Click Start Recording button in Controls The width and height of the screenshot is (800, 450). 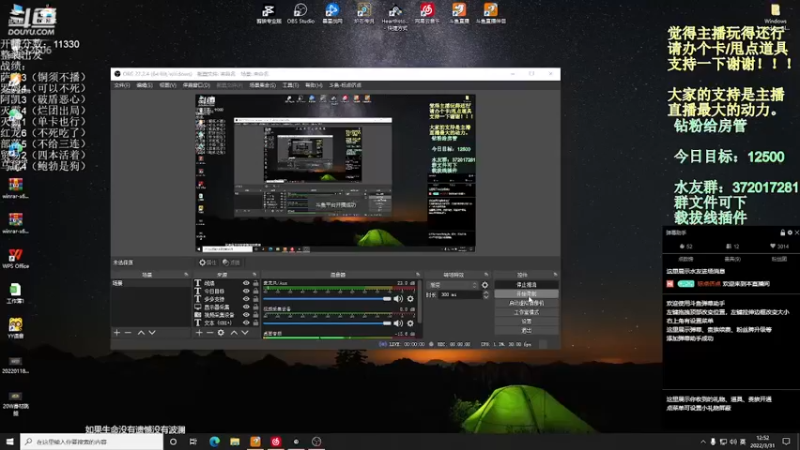tap(526, 294)
